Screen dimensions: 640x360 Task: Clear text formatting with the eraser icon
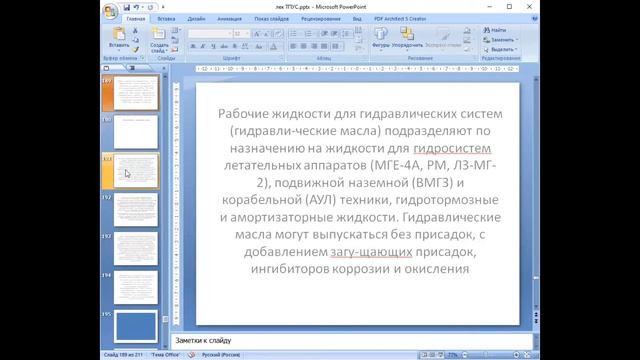click(x=278, y=33)
